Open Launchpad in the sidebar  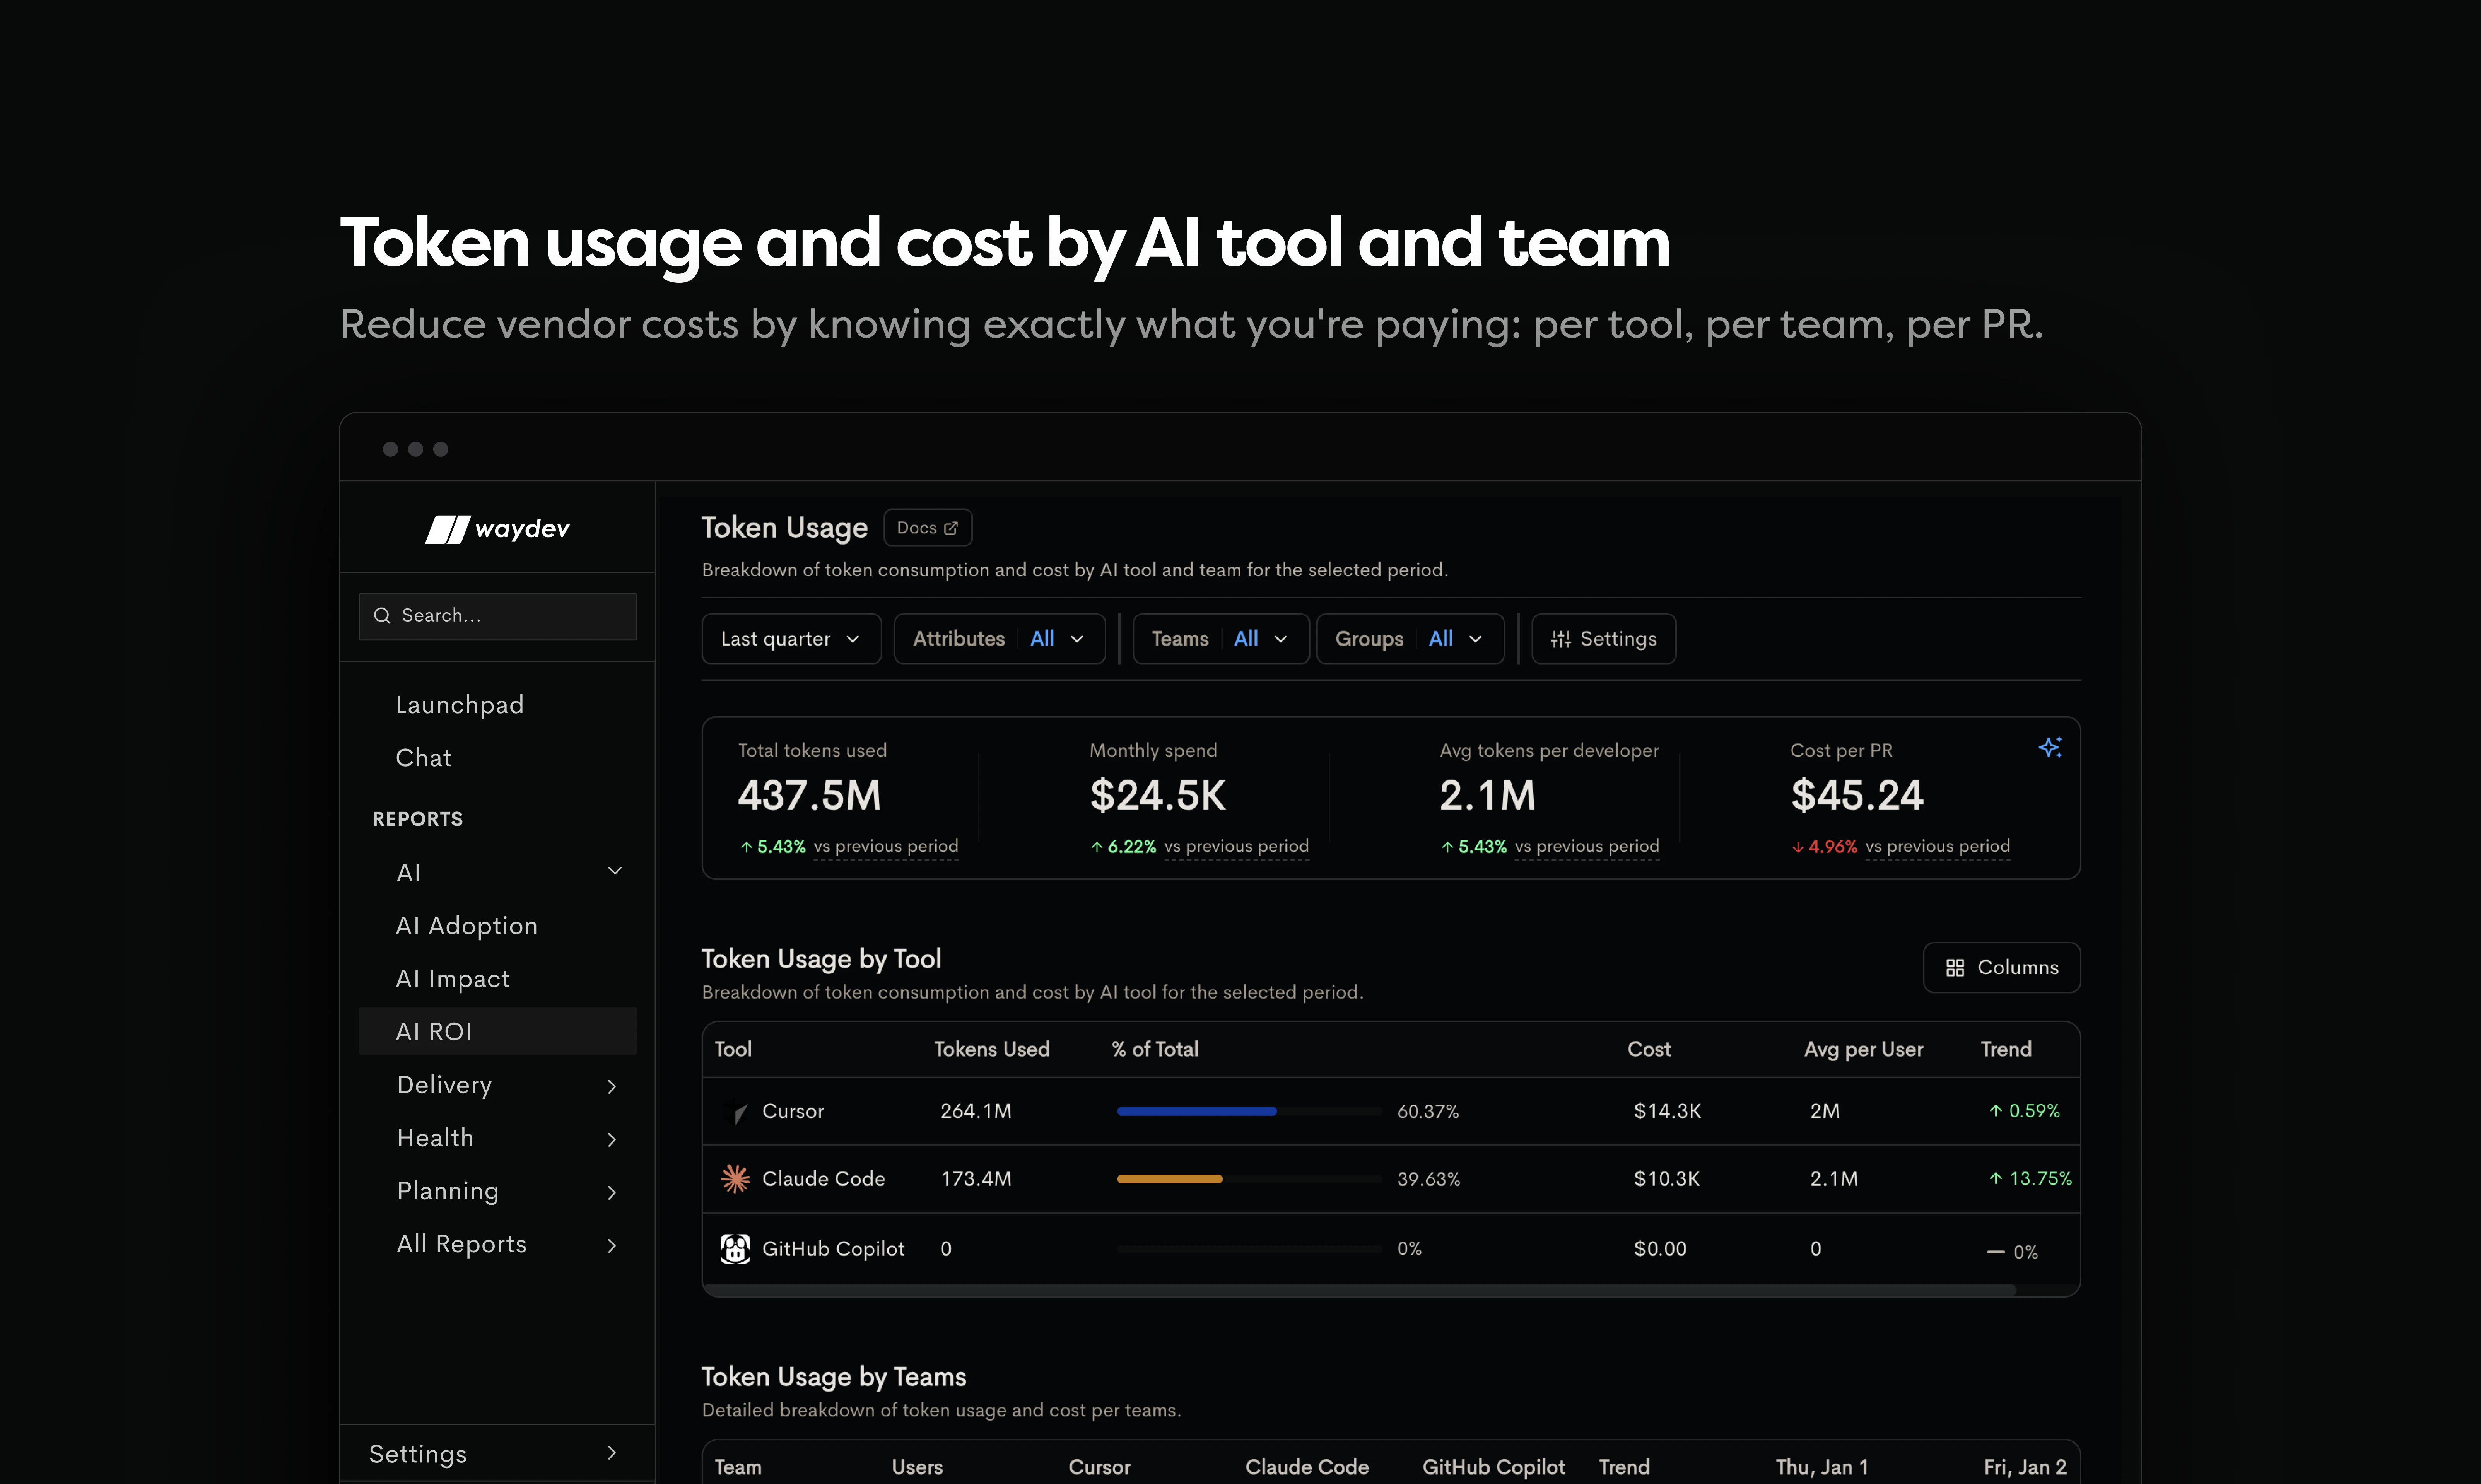click(x=460, y=705)
